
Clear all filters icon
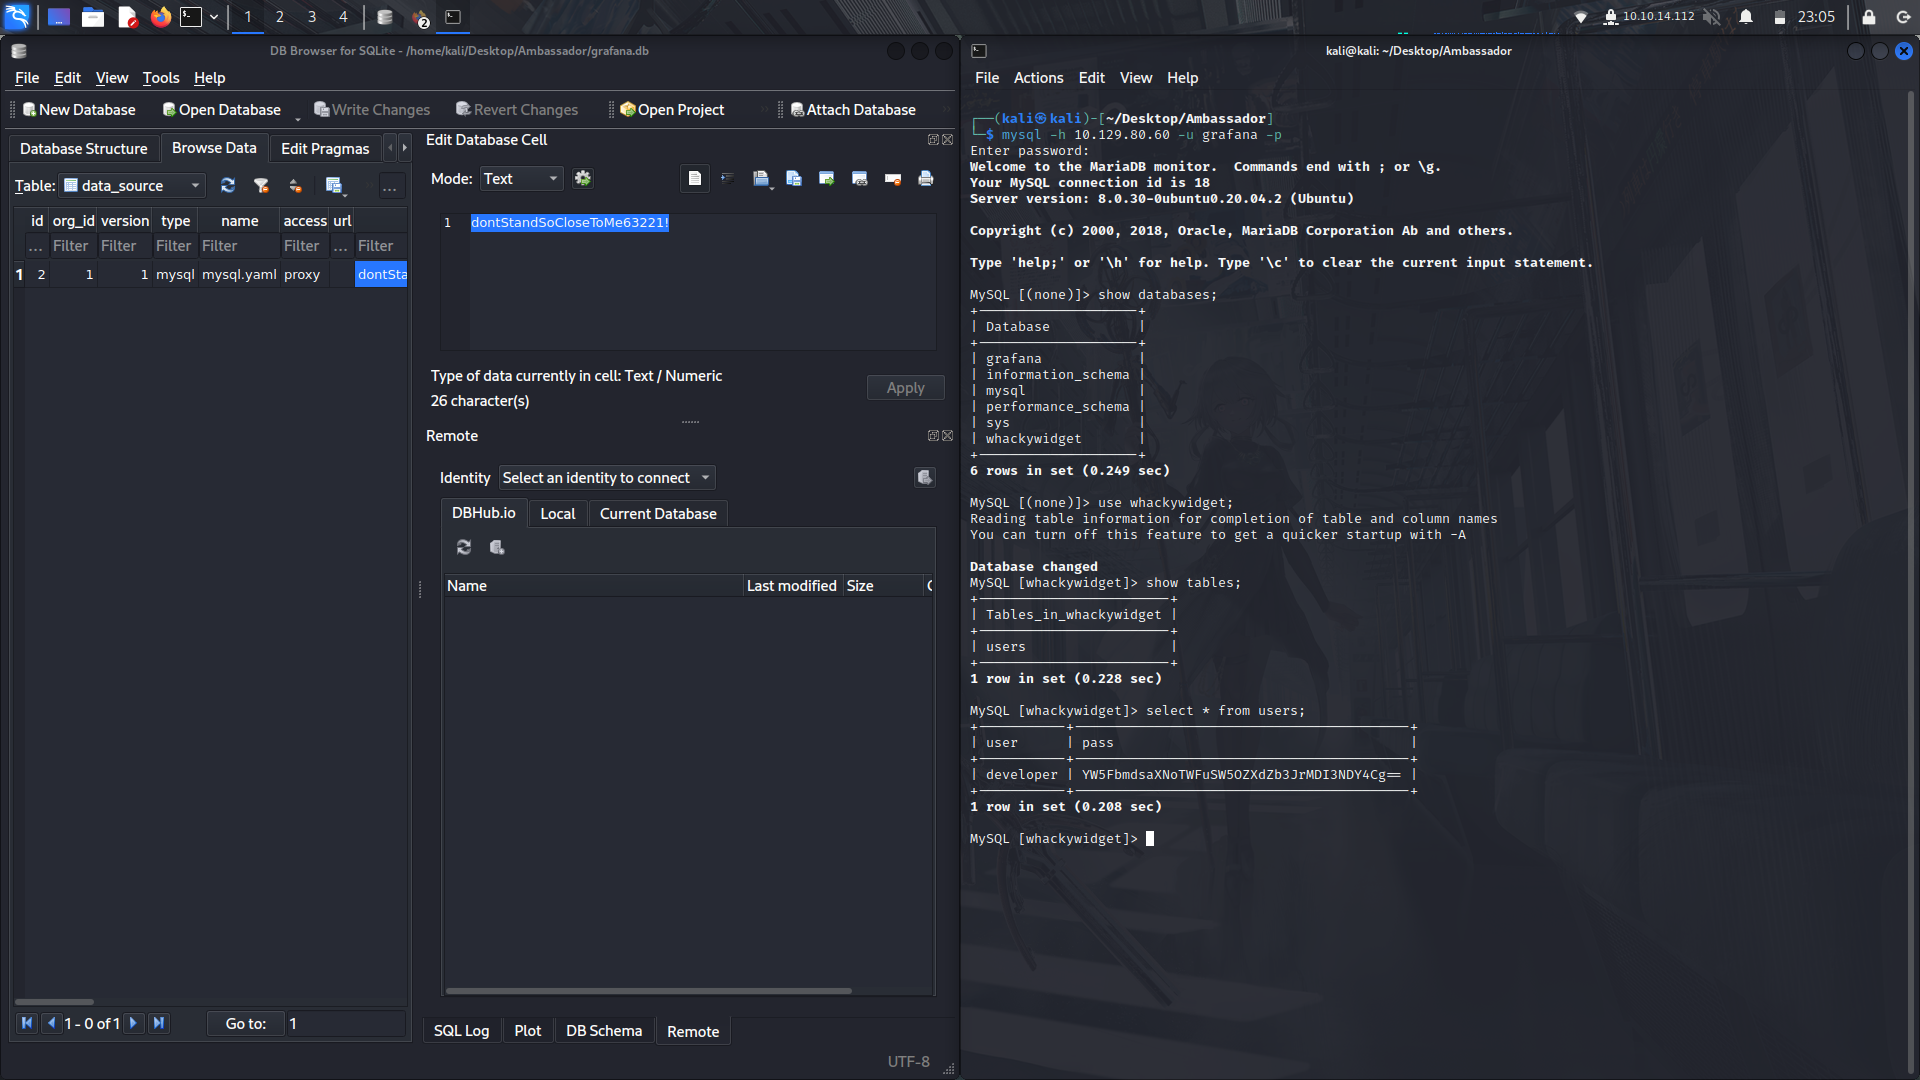pos(261,185)
